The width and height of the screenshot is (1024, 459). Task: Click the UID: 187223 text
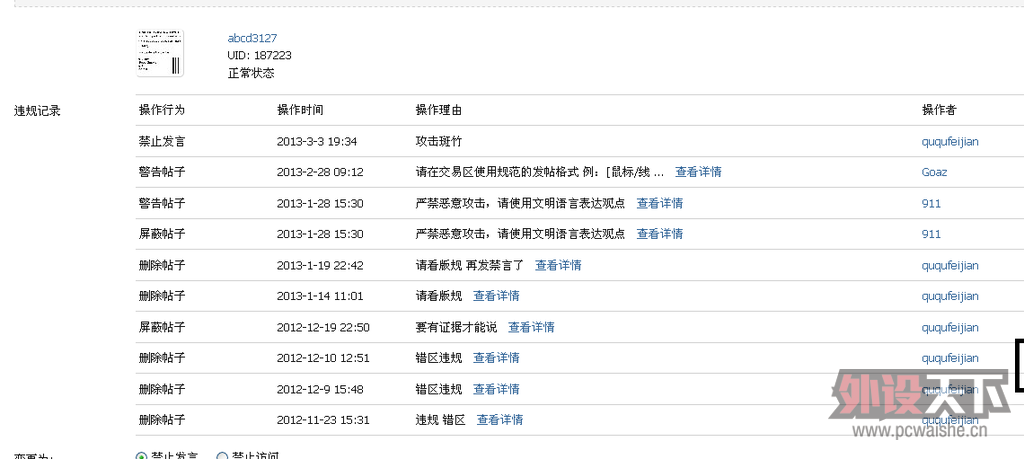coord(259,55)
